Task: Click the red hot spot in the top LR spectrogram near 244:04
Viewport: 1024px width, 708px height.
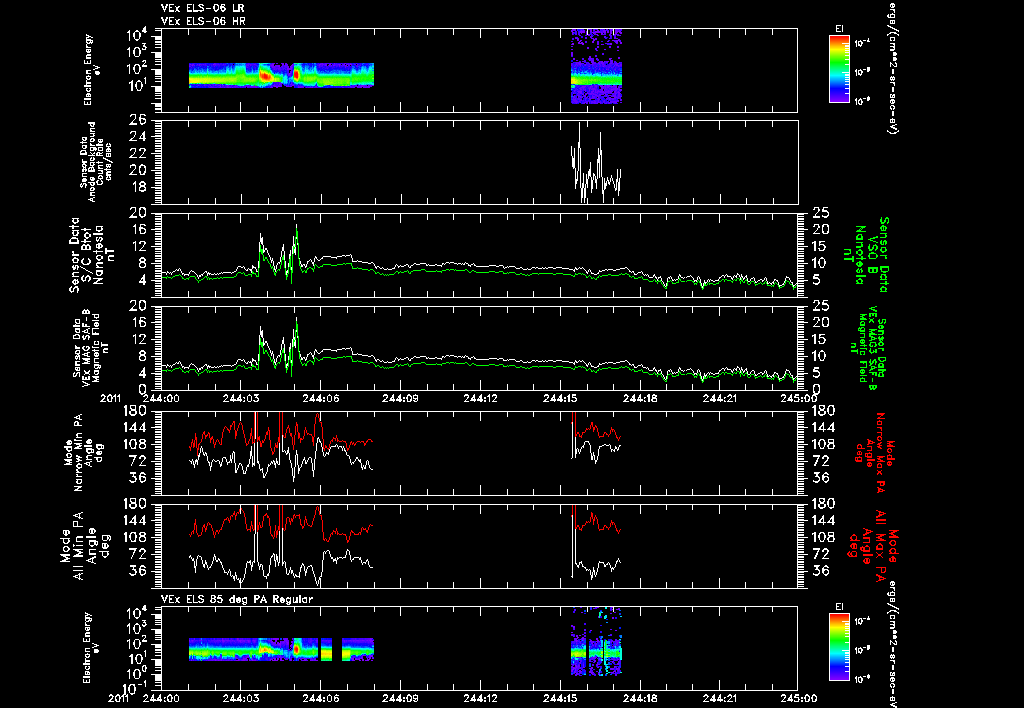Action: click(x=265, y=76)
